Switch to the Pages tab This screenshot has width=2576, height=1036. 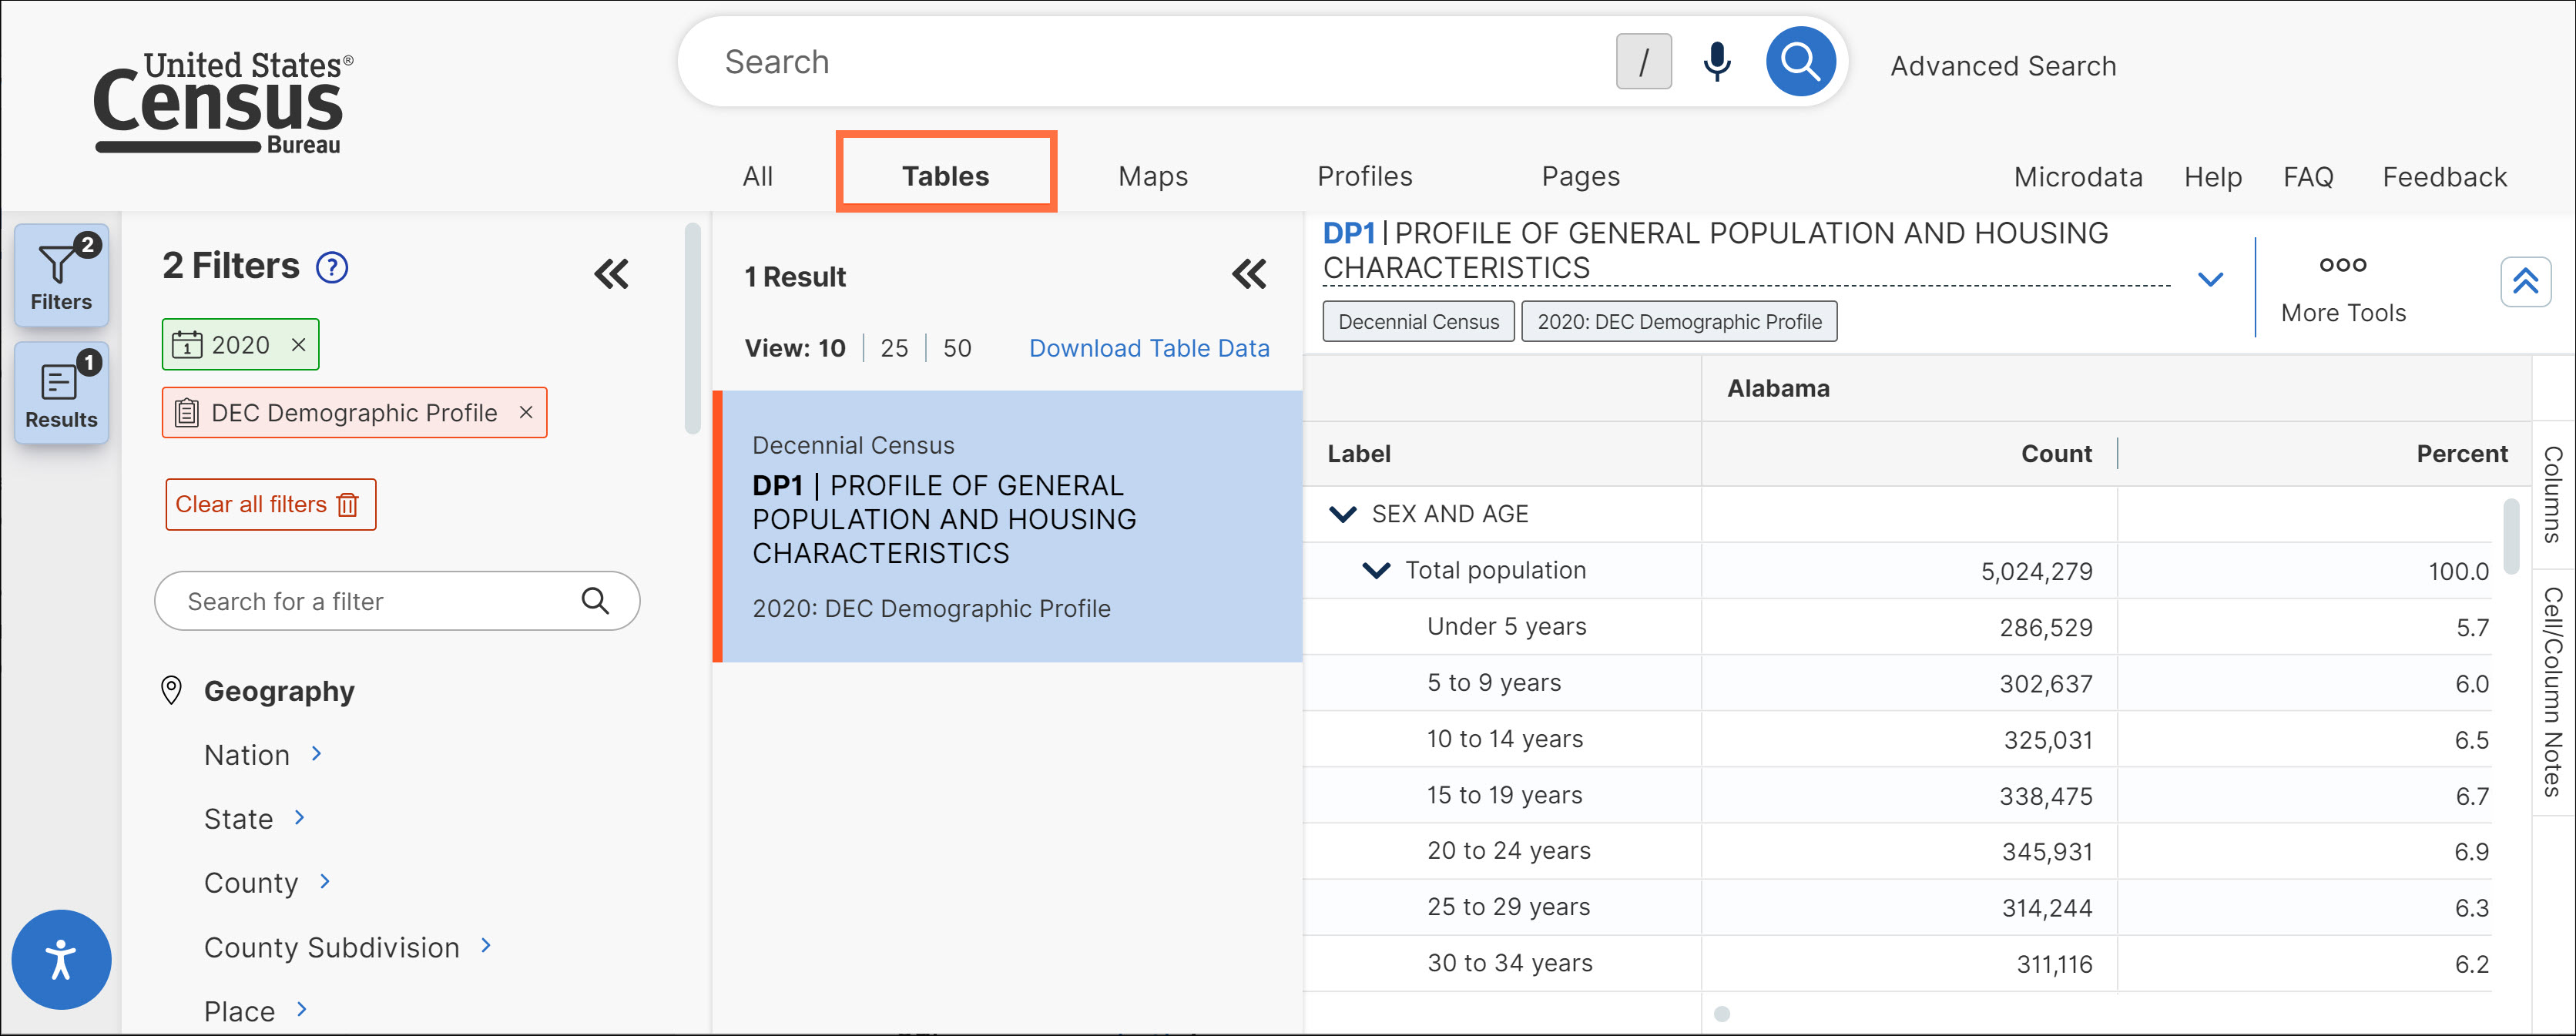(x=1580, y=176)
